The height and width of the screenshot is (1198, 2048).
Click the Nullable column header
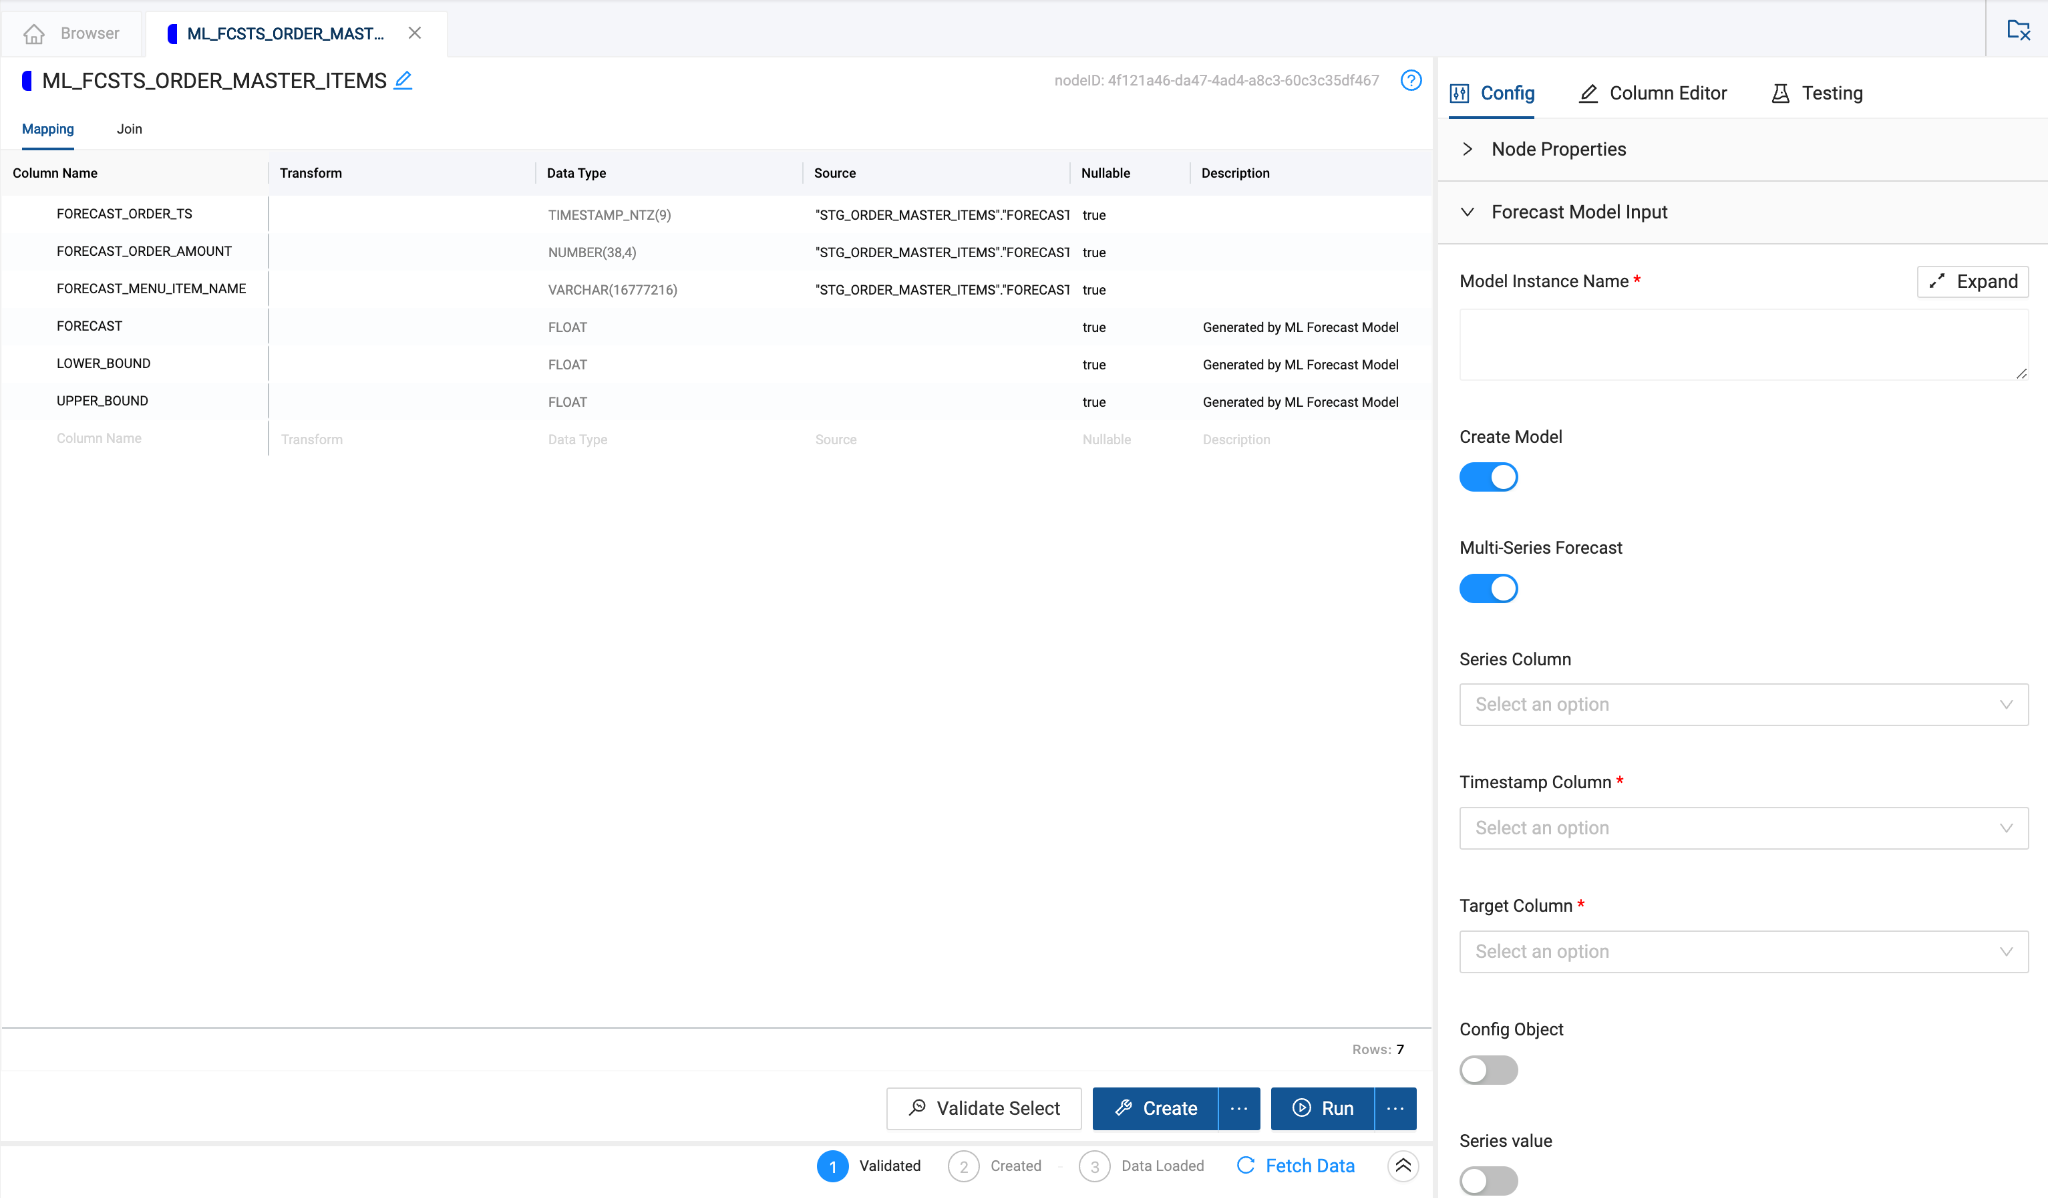tap(1105, 173)
